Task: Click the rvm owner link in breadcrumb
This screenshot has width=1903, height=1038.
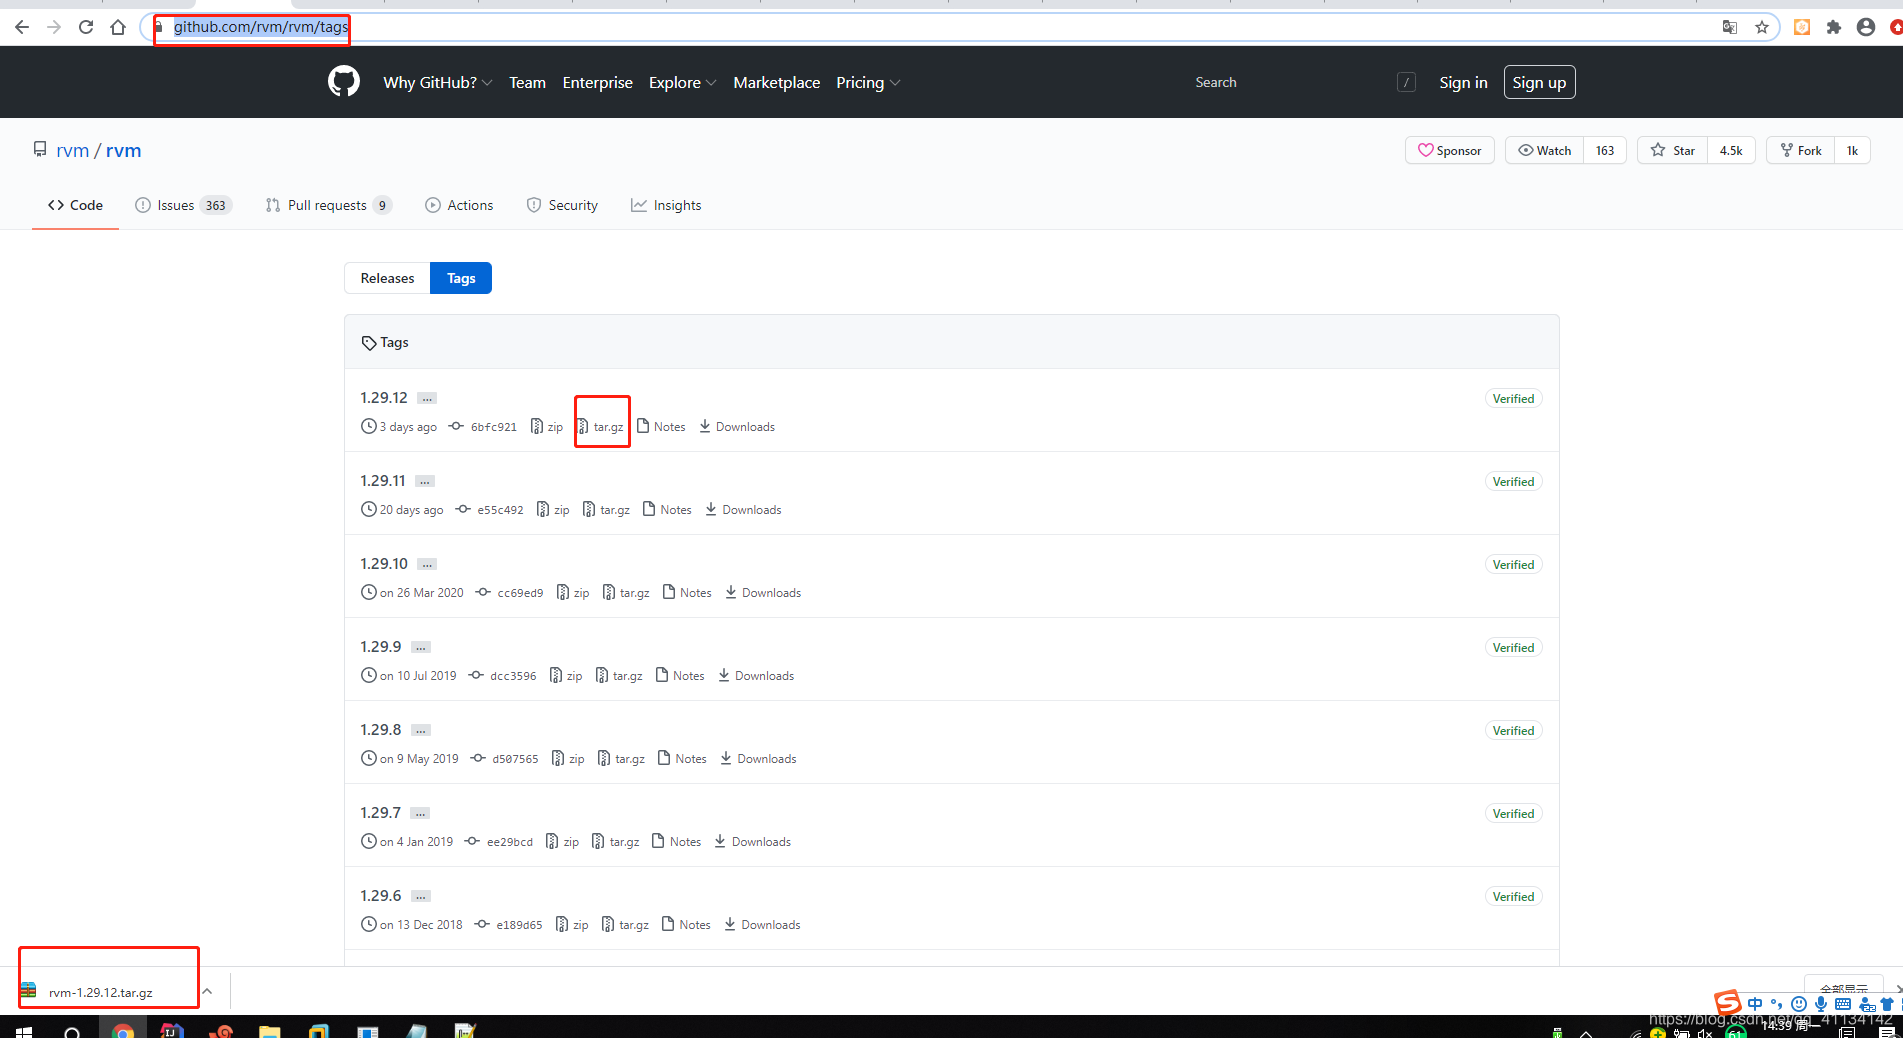Action: 72,150
